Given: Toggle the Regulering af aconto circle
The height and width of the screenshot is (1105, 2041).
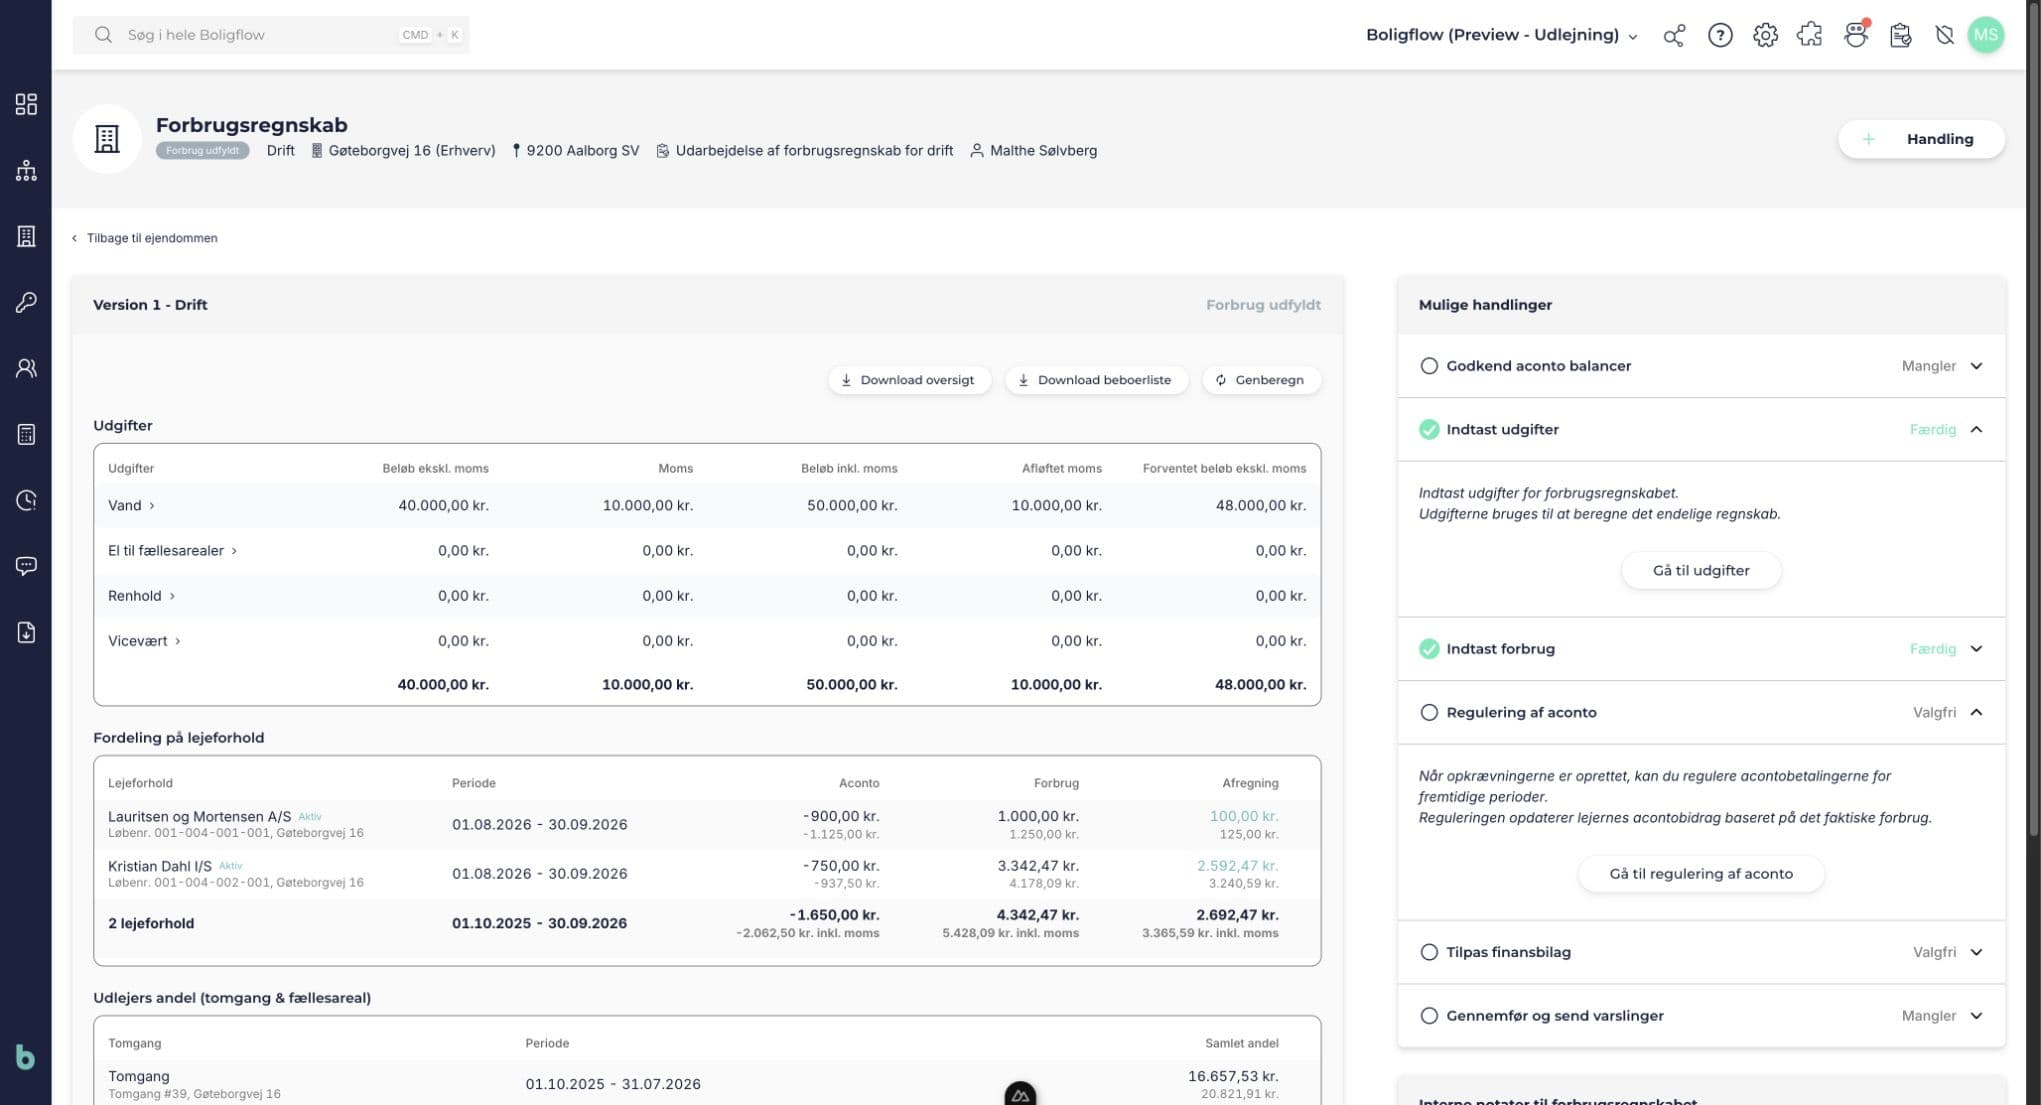Looking at the screenshot, I should [x=1429, y=712].
